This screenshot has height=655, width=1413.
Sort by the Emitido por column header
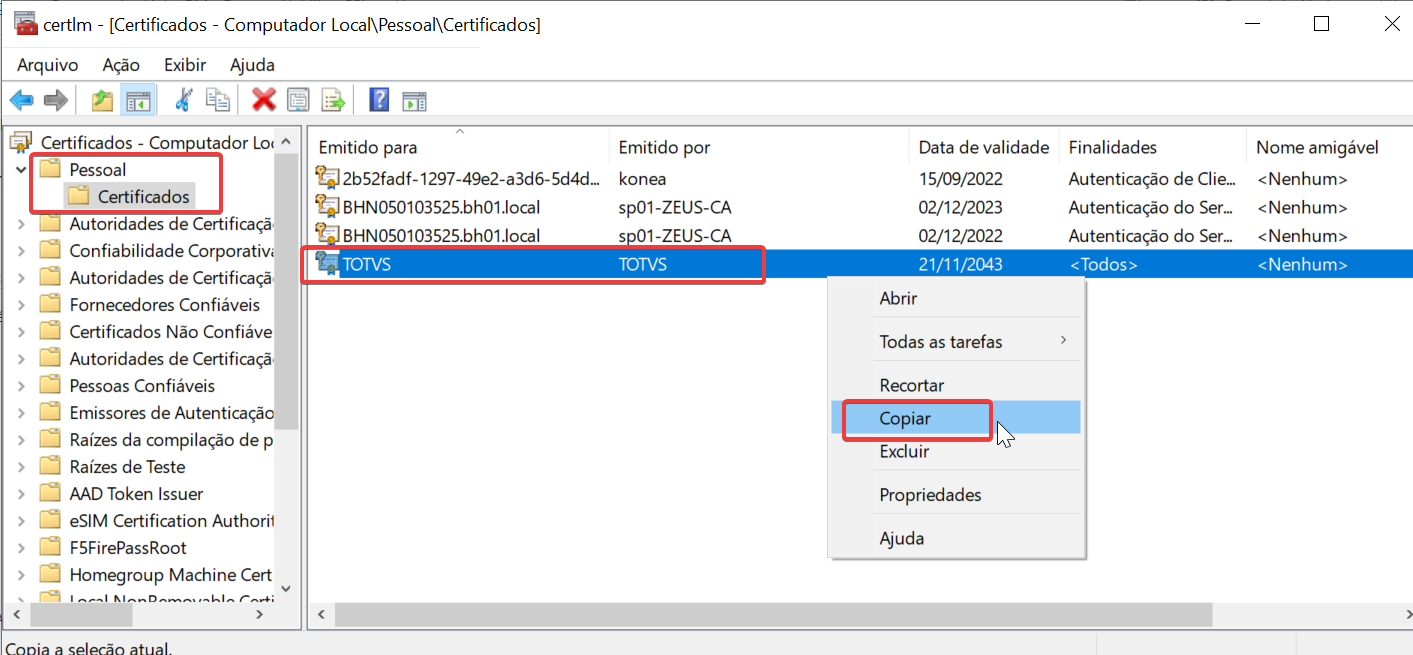point(759,147)
